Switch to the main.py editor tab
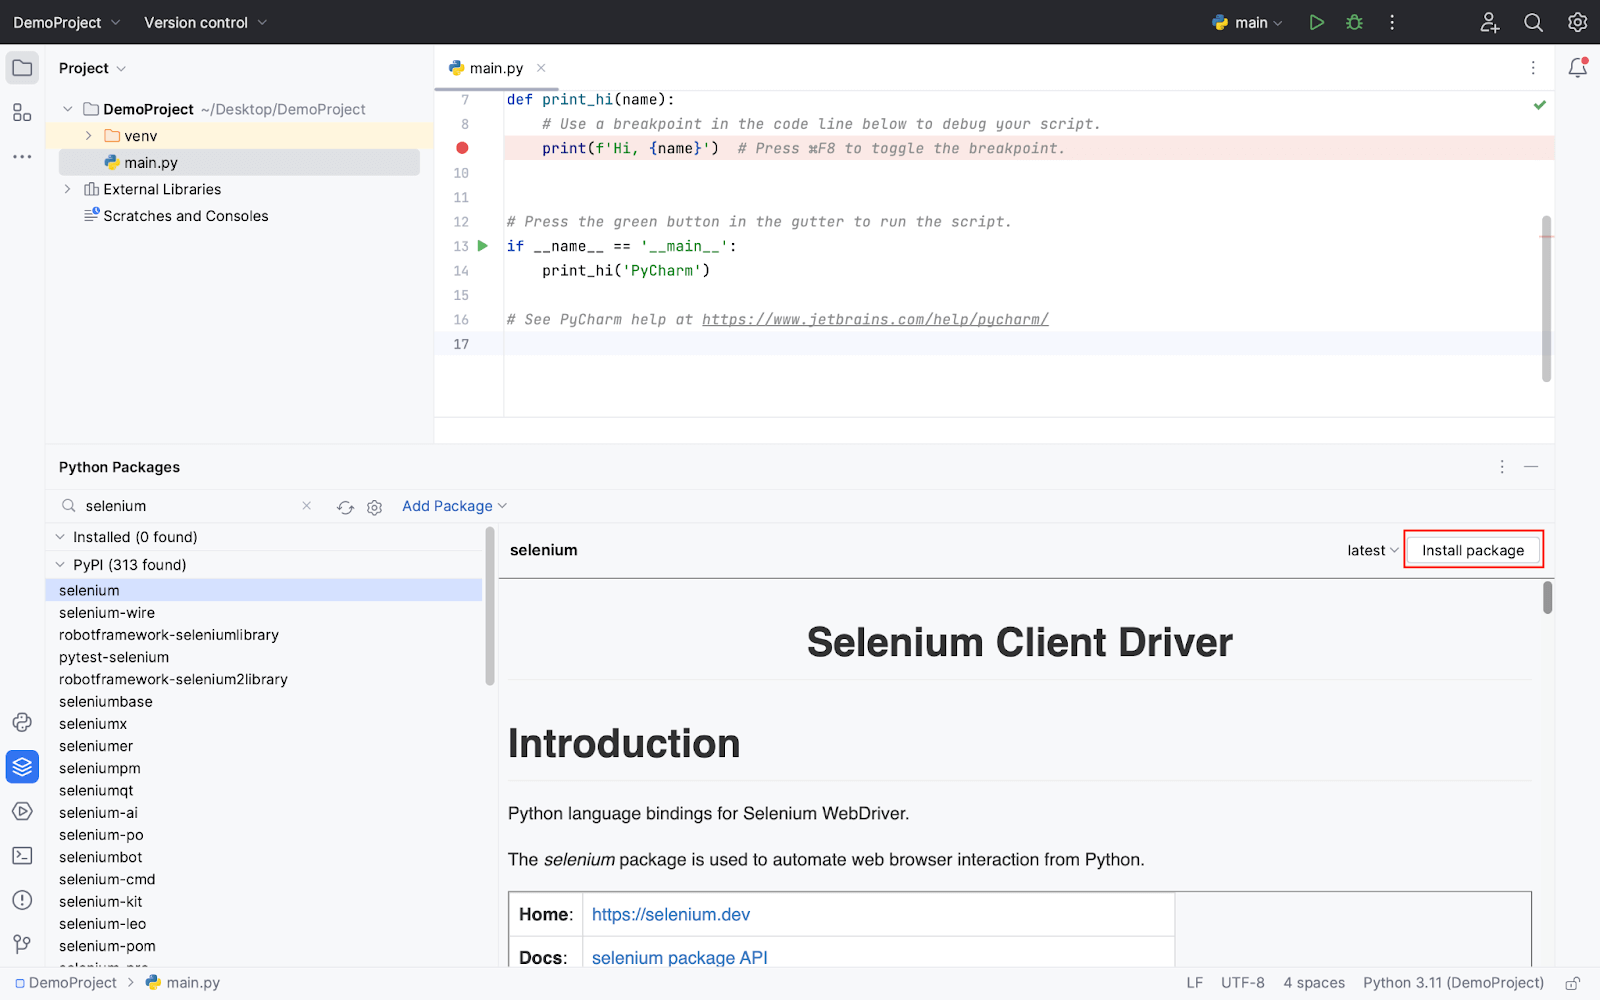The image size is (1600, 1000). [496, 68]
